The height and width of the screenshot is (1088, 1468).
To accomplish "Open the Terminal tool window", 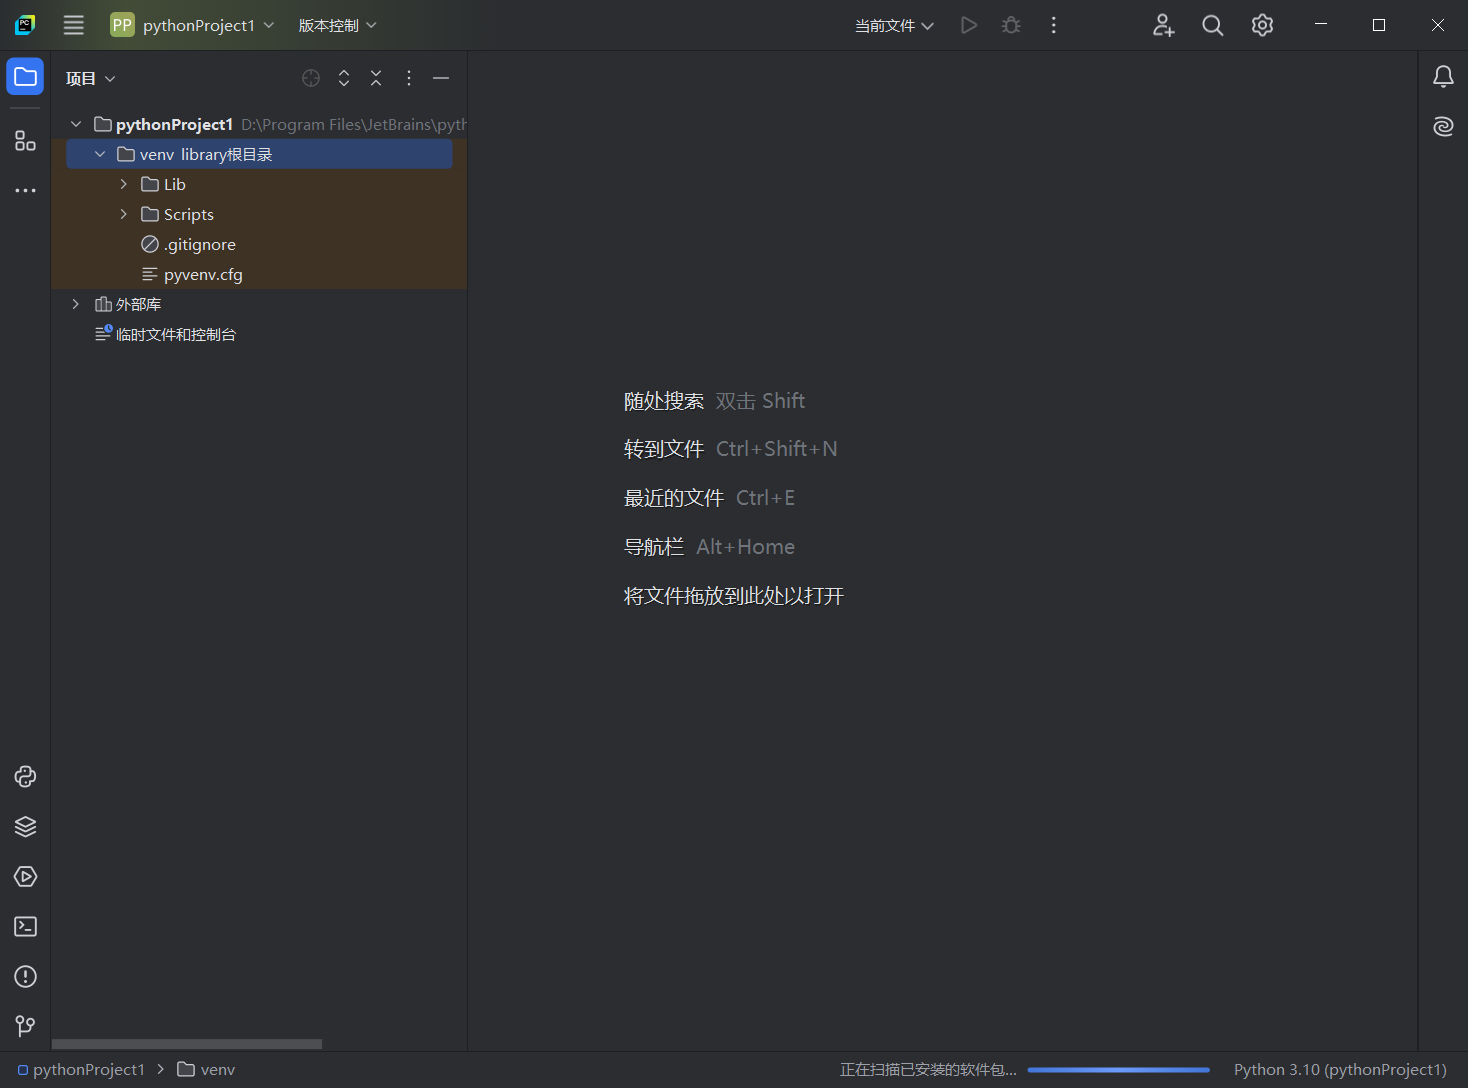I will pyautogui.click(x=25, y=927).
